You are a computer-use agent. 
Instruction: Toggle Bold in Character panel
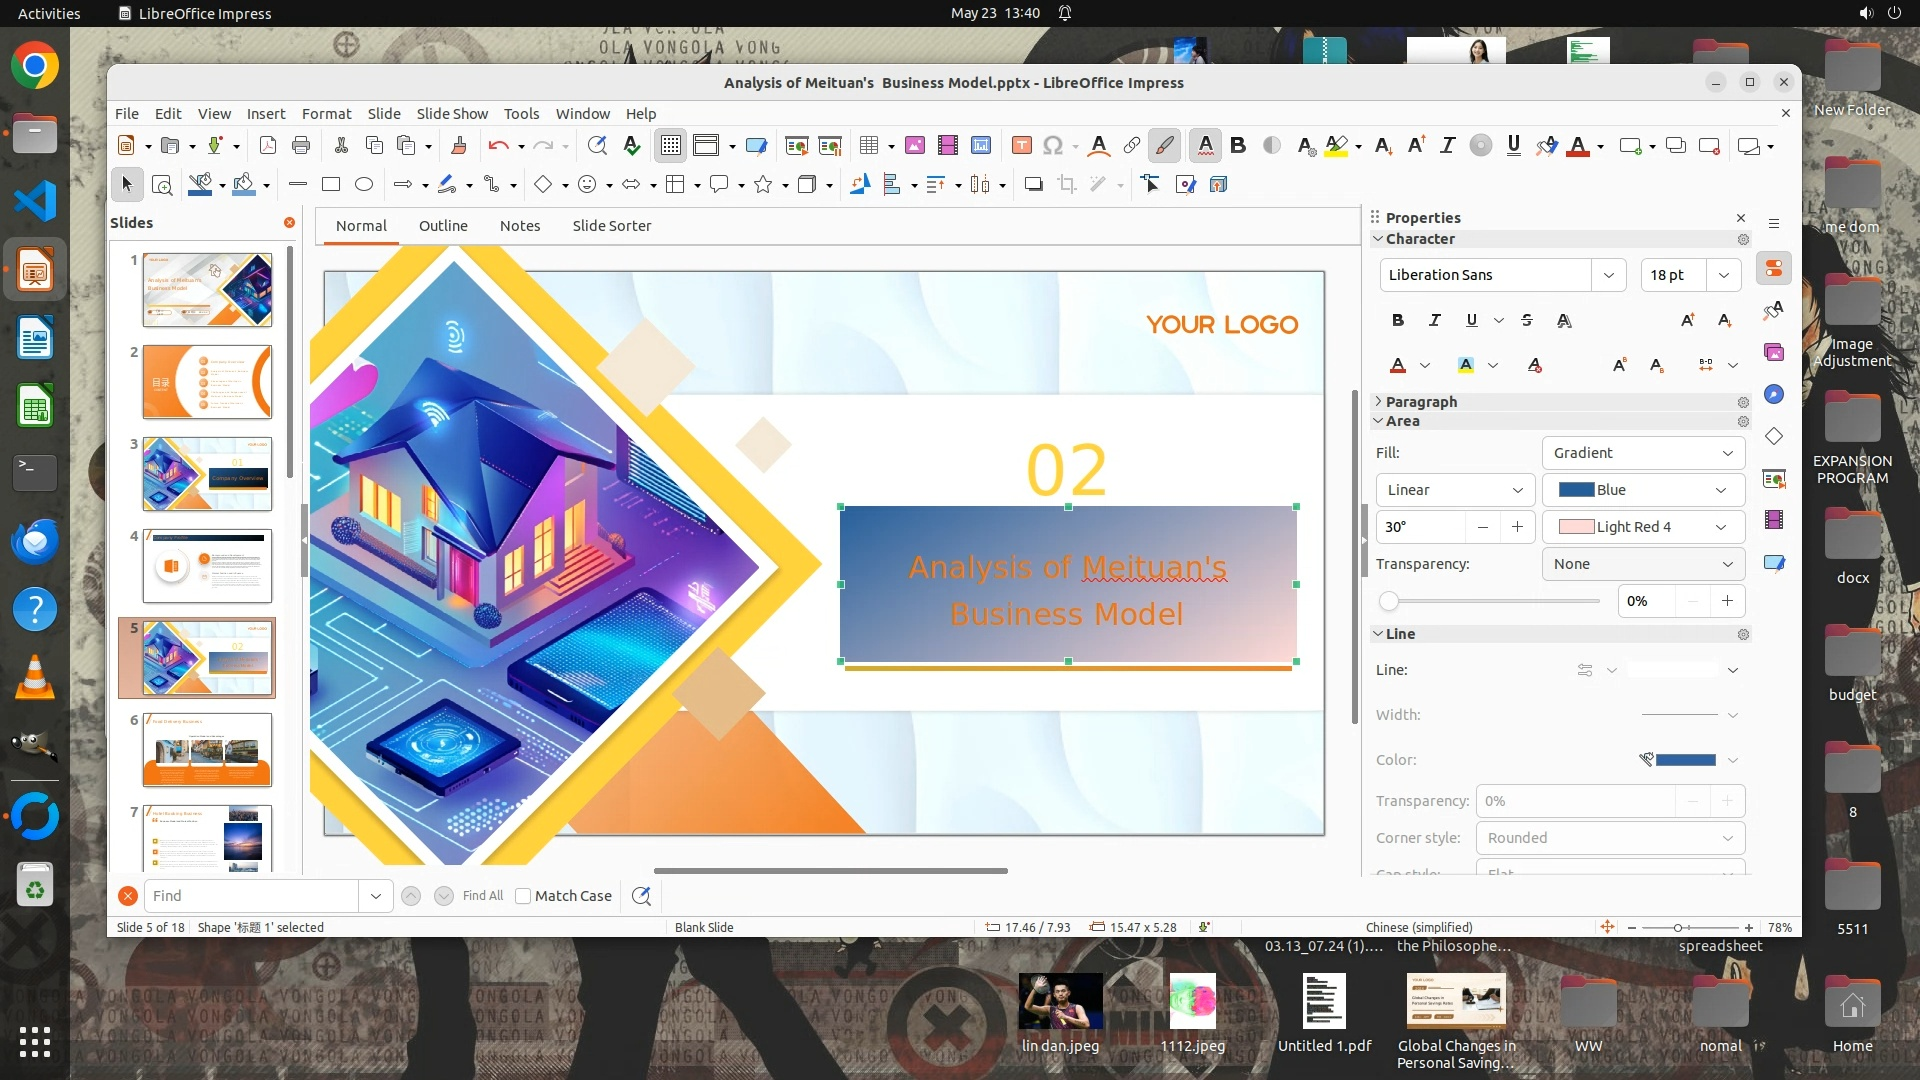pyautogui.click(x=1398, y=320)
